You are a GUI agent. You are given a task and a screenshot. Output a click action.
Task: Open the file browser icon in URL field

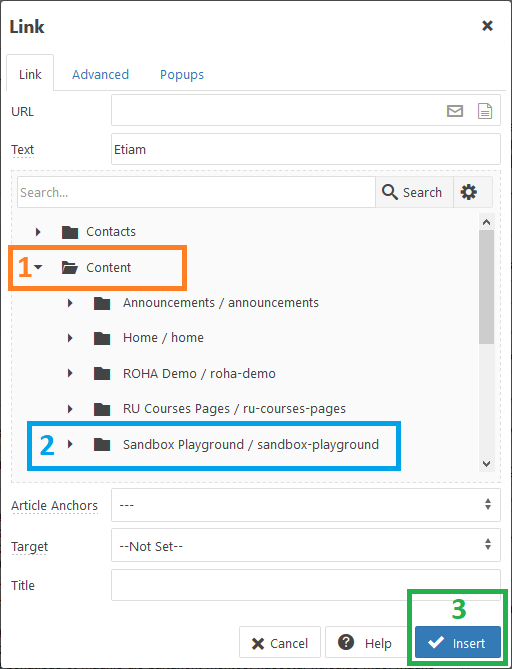pyautogui.click(x=485, y=111)
